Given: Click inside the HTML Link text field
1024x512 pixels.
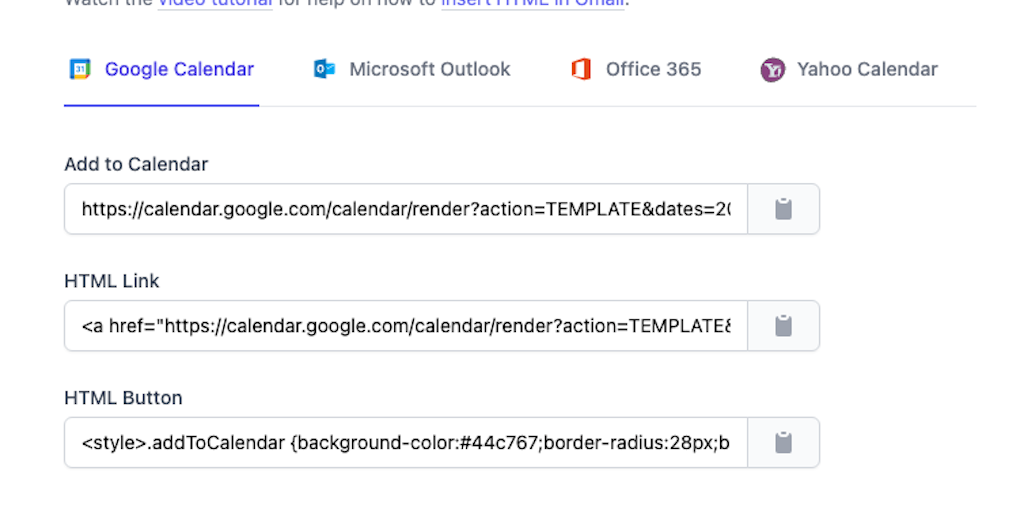Looking at the screenshot, I should [x=405, y=326].
